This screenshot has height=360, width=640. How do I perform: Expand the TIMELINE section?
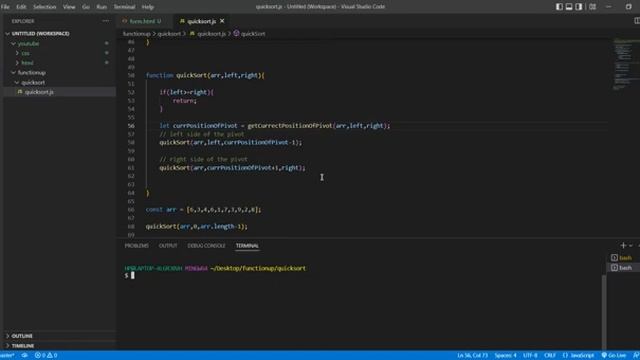pos(22,346)
